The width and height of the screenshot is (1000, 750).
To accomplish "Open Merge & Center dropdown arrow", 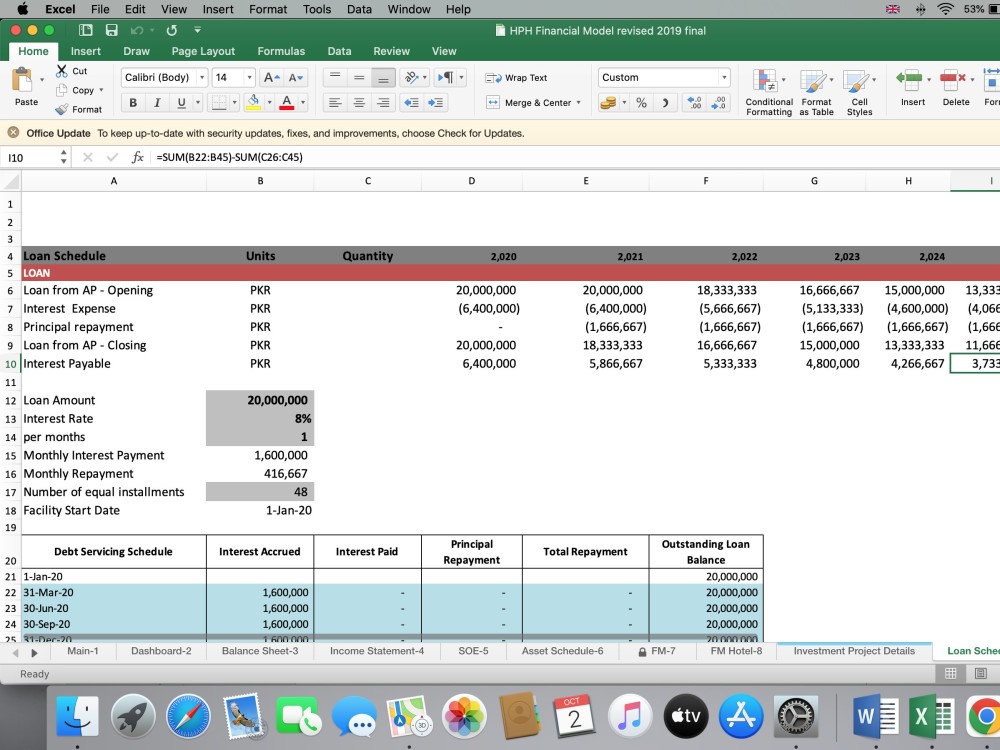I will tap(578, 103).
